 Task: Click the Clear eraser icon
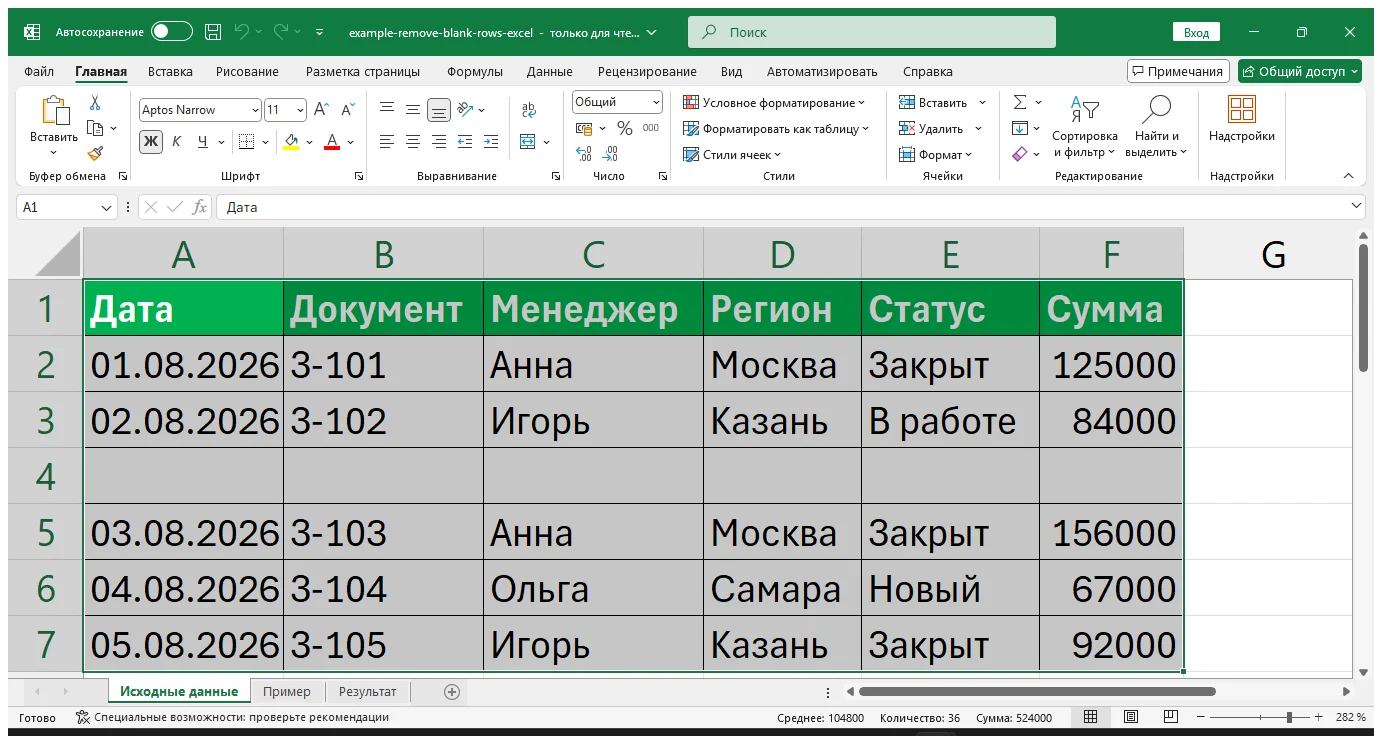click(x=1020, y=154)
